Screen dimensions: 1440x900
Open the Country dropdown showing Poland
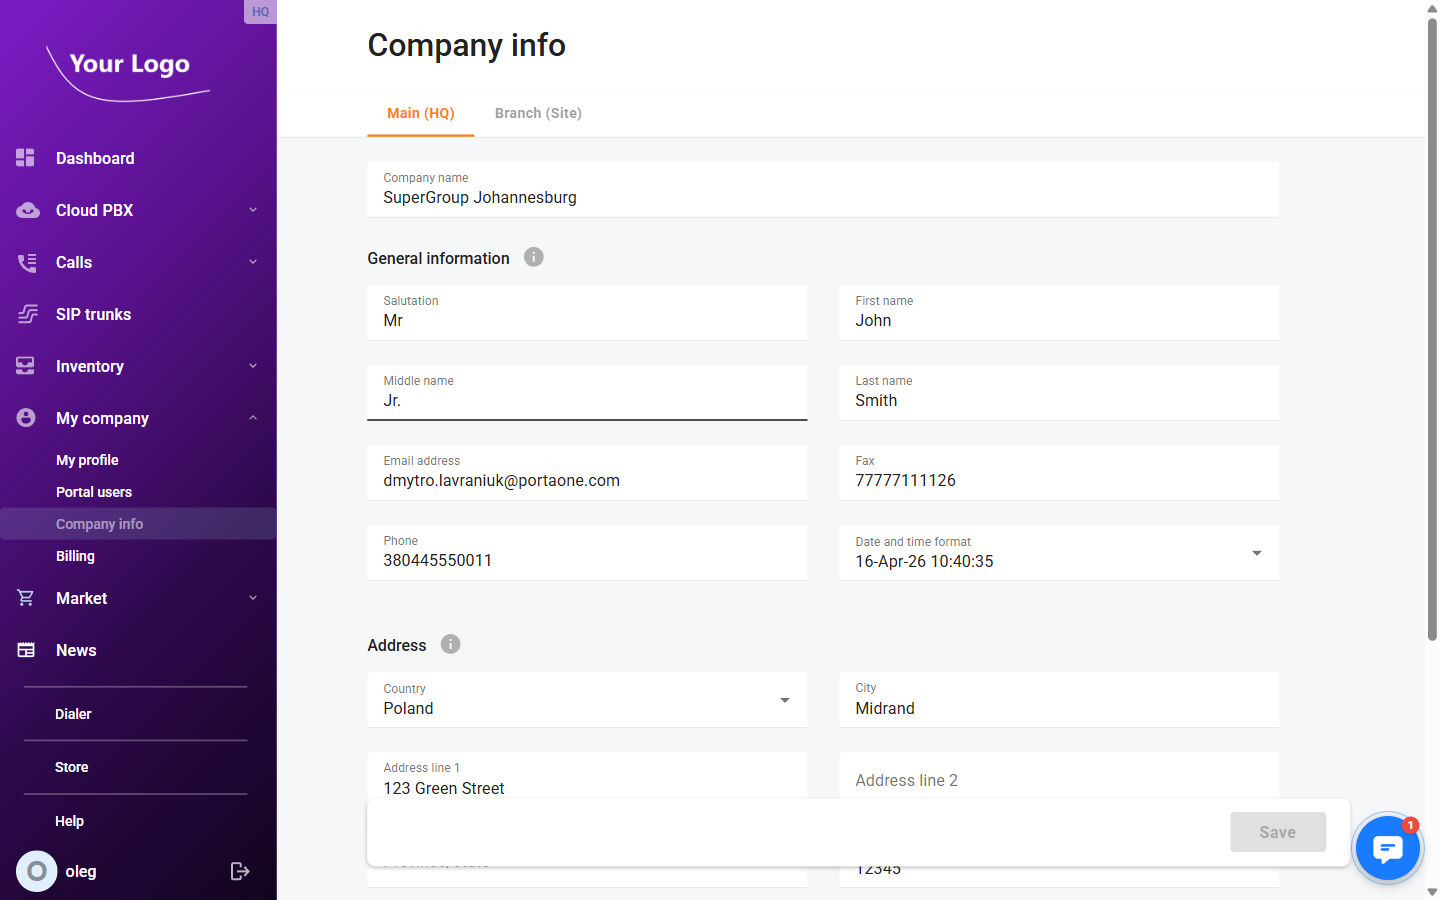pos(784,700)
